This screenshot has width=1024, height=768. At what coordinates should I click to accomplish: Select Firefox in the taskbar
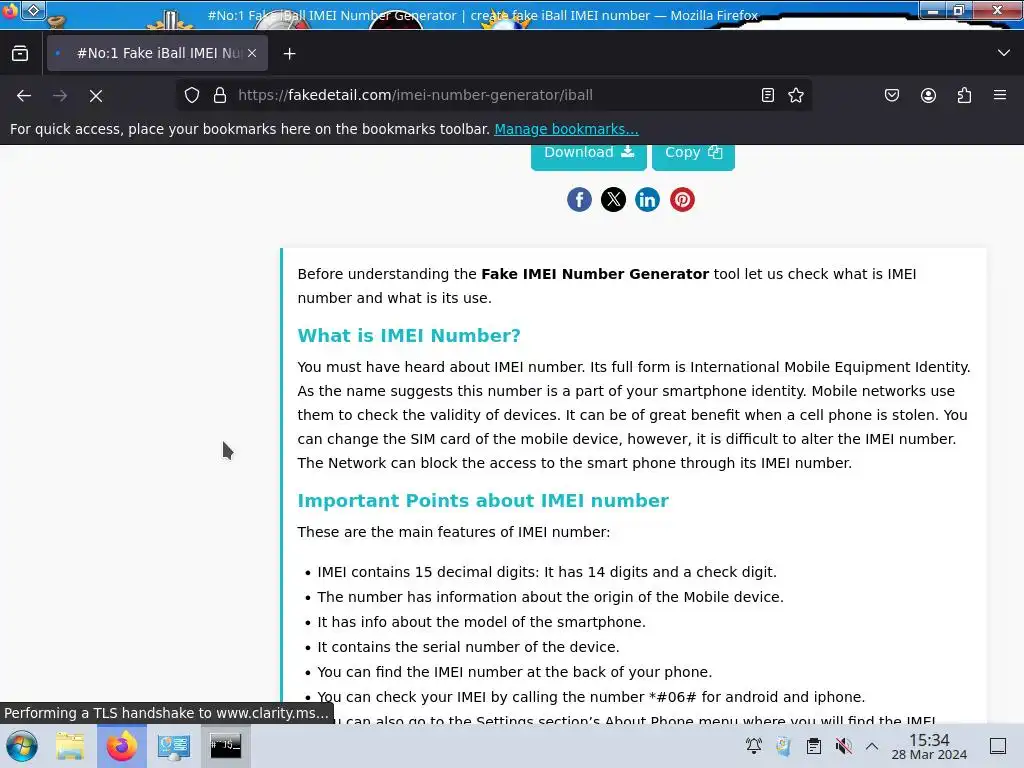click(x=122, y=746)
